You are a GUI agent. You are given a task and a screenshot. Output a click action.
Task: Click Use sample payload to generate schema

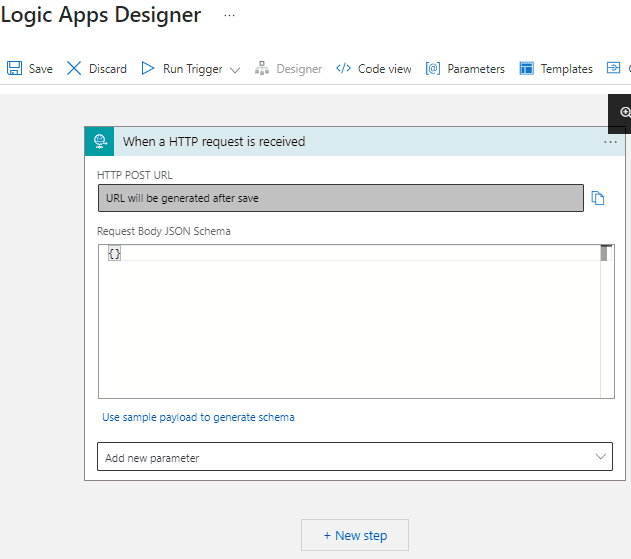point(198,417)
